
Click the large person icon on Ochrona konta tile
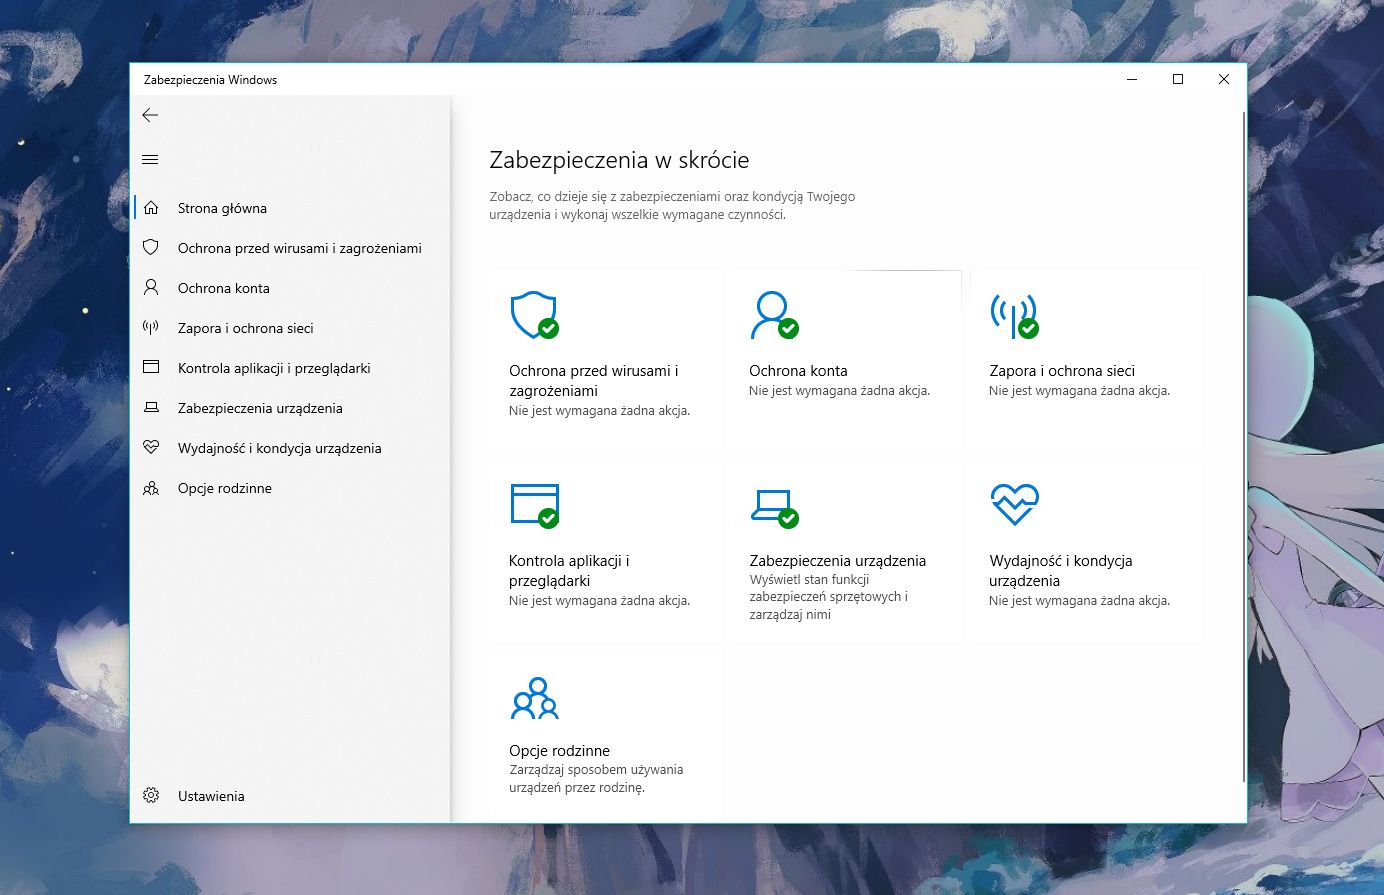click(773, 315)
